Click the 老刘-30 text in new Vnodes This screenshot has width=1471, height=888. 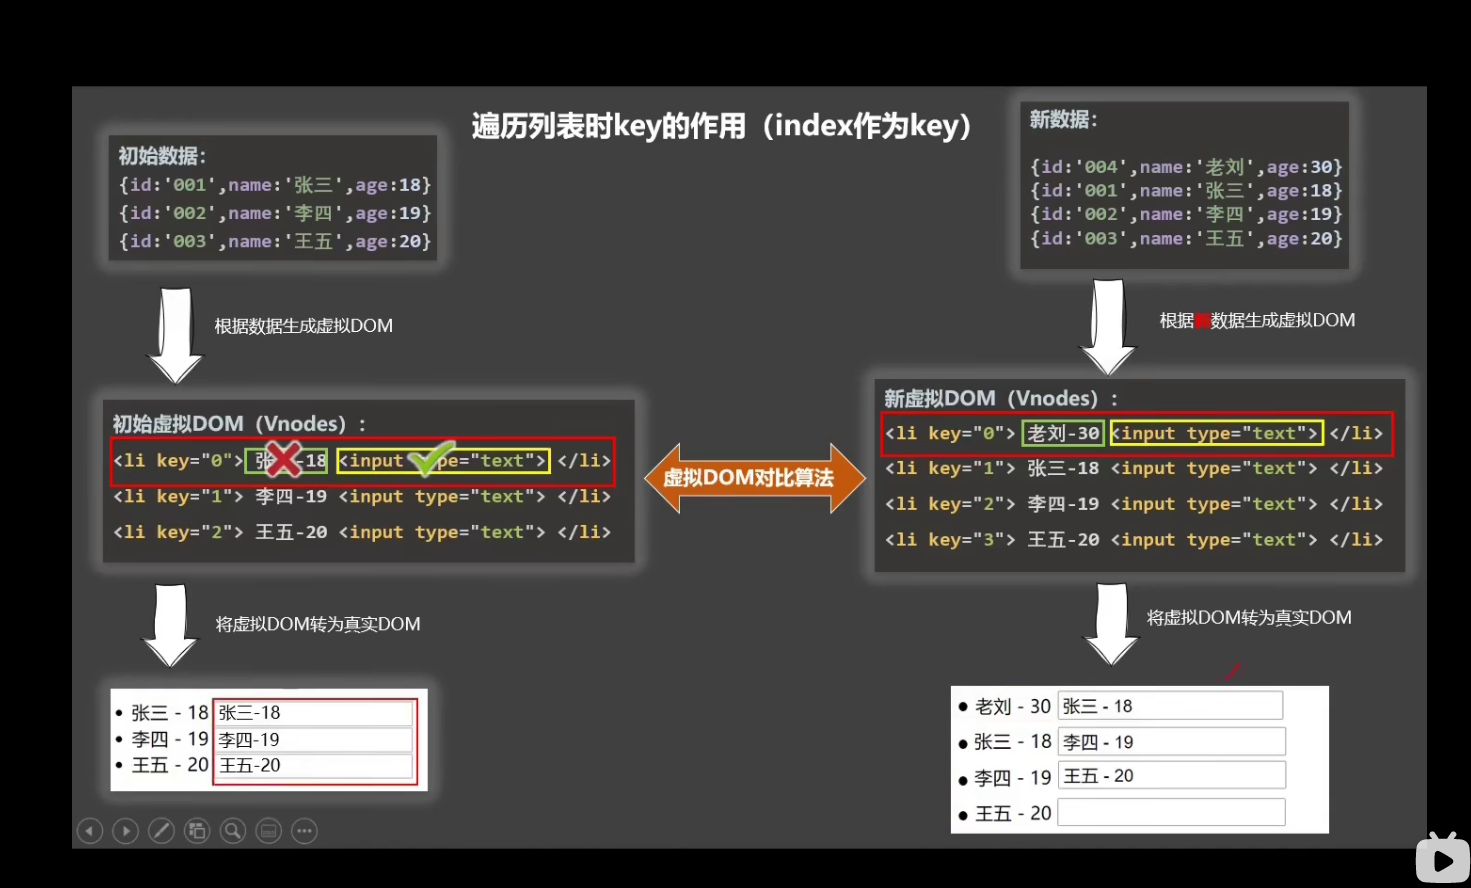(x=1063, y=433)
